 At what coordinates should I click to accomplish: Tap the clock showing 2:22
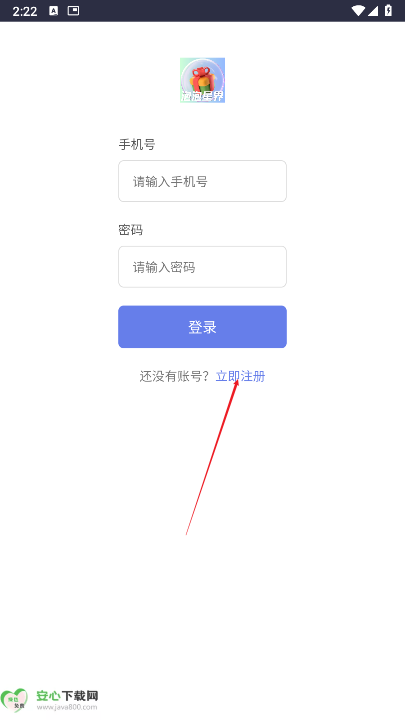click(x=24, y=11)
